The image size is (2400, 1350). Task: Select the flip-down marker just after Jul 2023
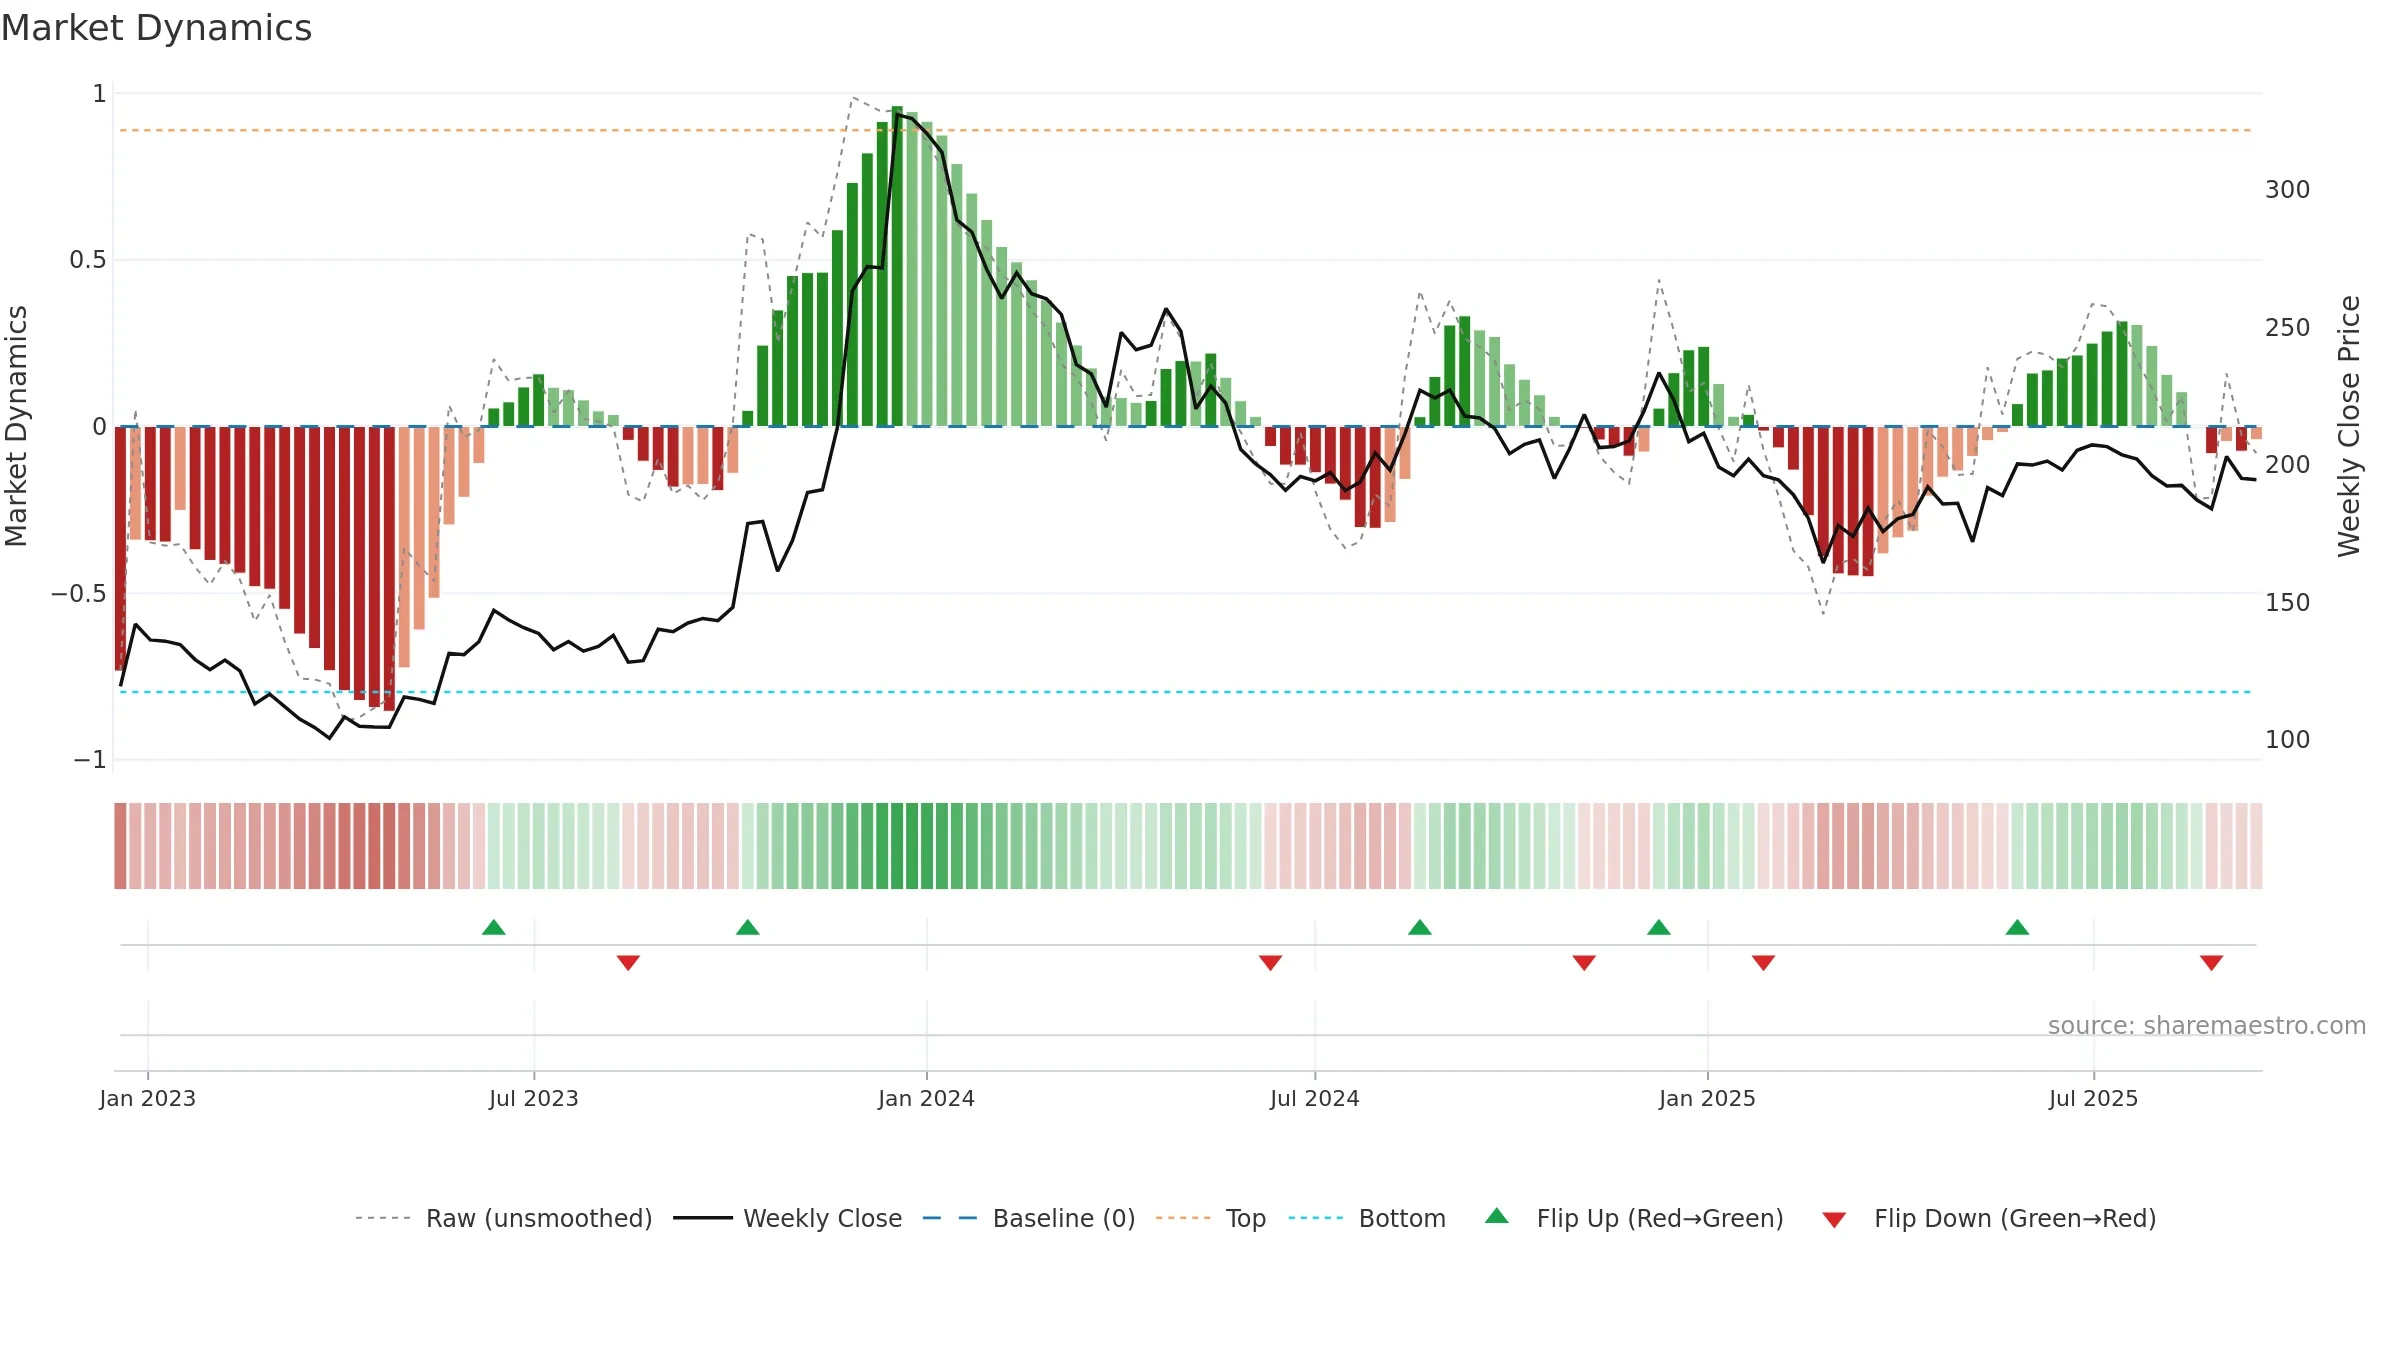[x=628, y=962]
